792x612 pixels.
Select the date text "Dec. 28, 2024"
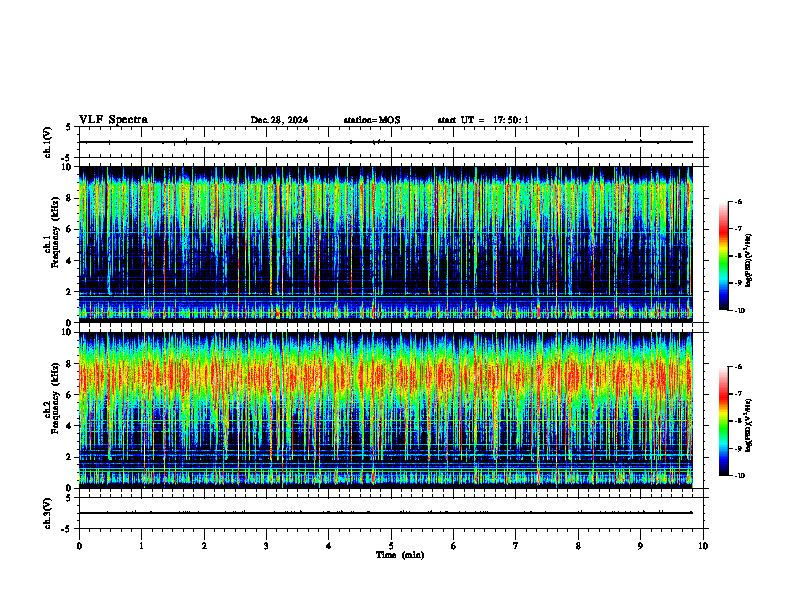[x=279, y=120]
